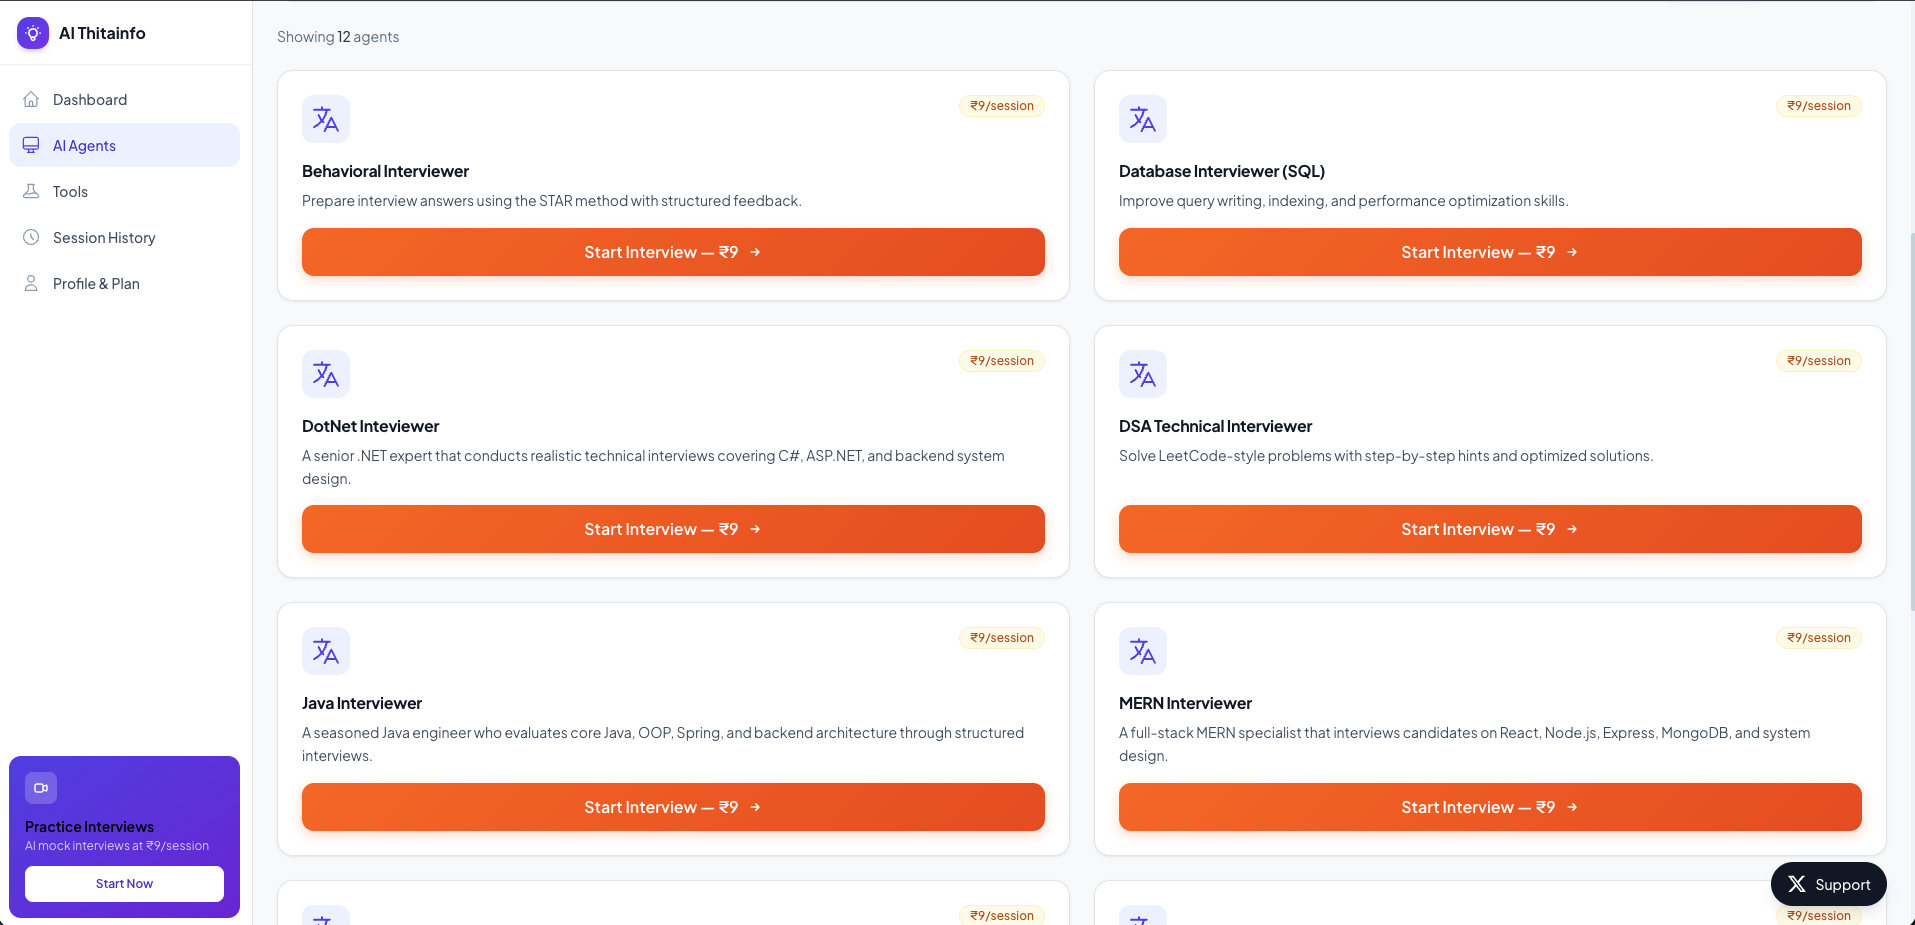1915x925 pixels.
Task: Click the Database Interviewer (SQL) title
Action: tap(1222, 171)
